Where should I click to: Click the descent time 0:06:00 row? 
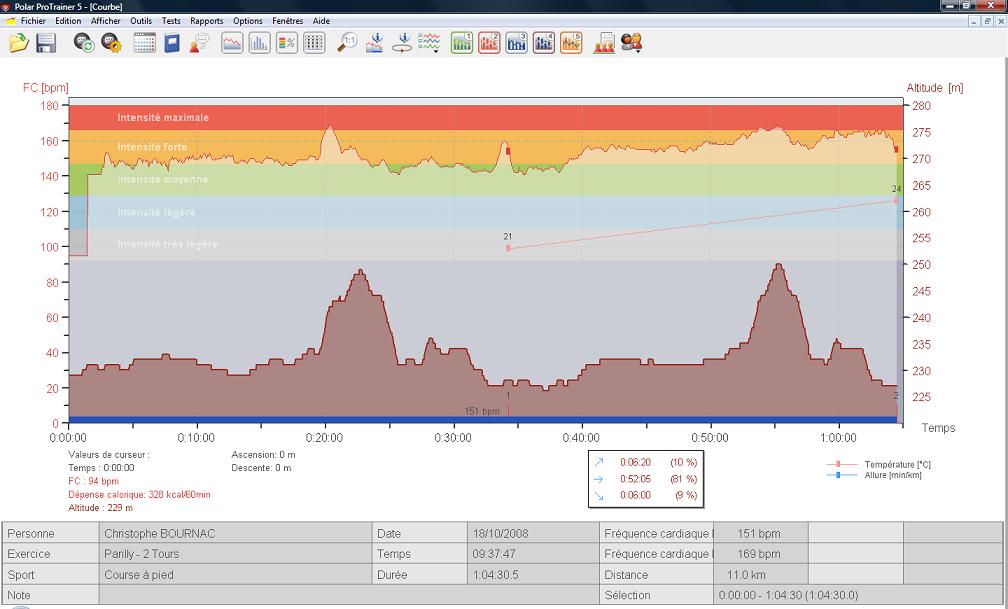pos(646,495)
